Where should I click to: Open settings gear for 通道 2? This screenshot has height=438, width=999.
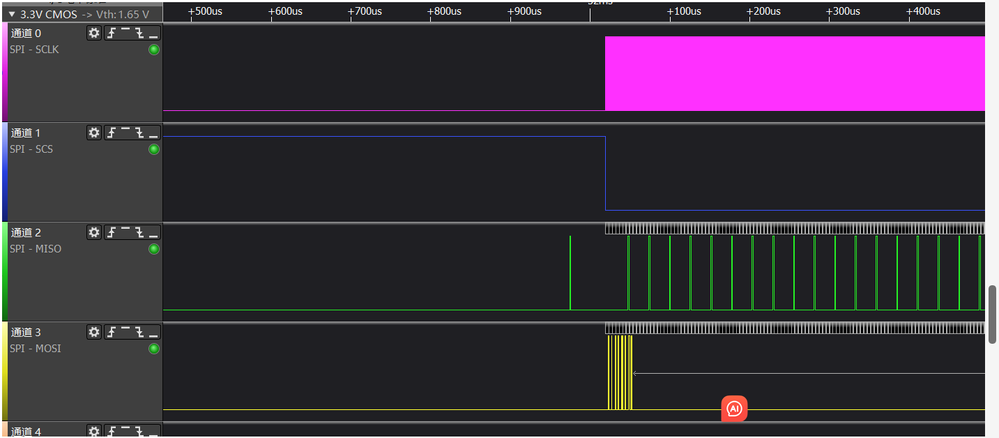point(94,232)
